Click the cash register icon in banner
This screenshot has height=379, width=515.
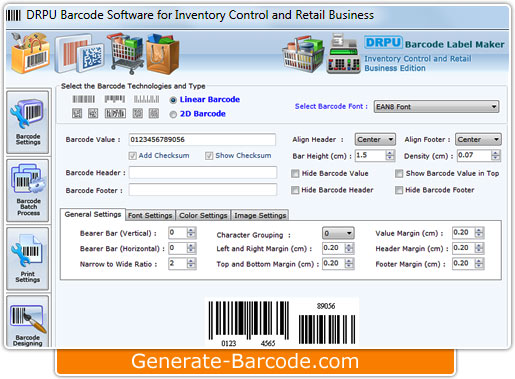tap(344, 53)
